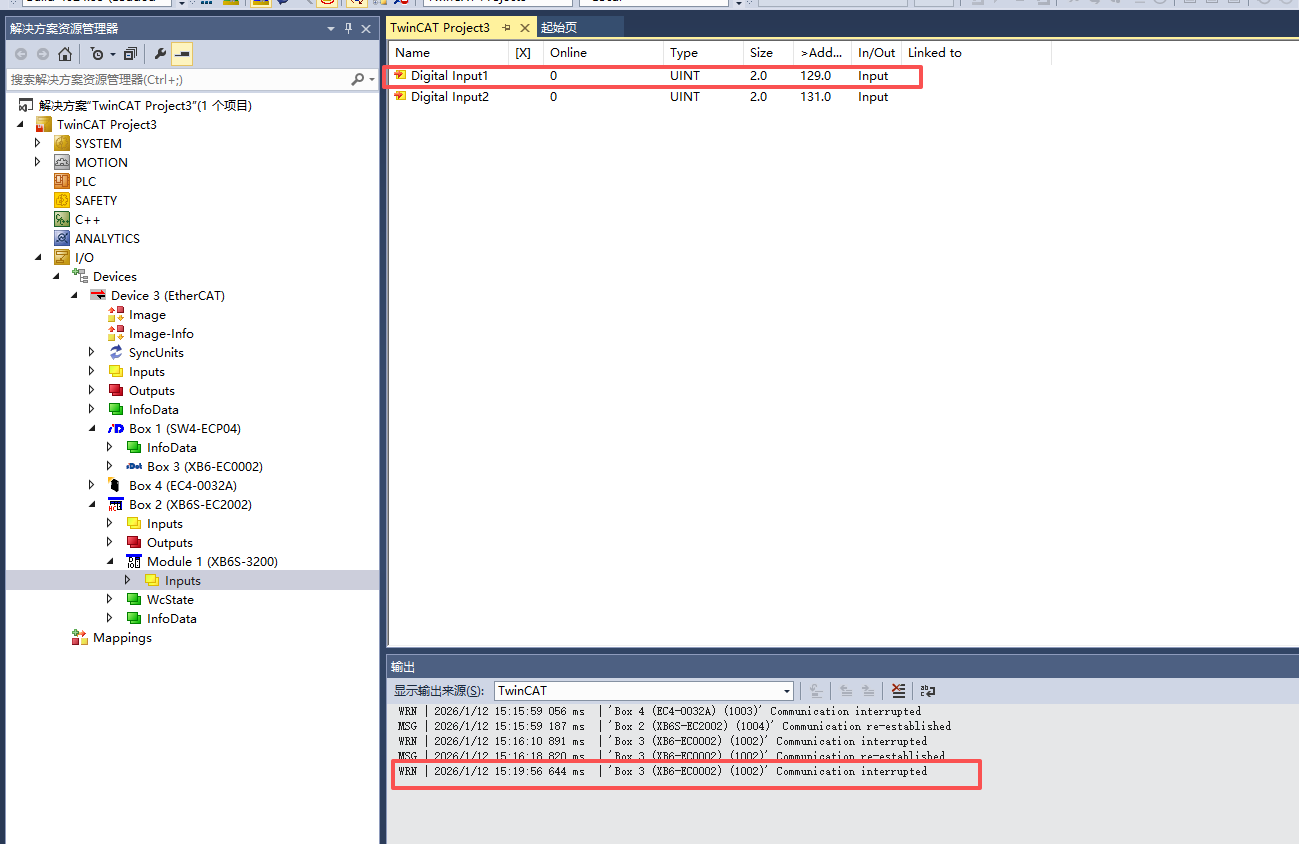Toggle the pin on Solution Explorer panel
Image resolution: width=1299 pixels, height=844 pixels.
[349, 29]
